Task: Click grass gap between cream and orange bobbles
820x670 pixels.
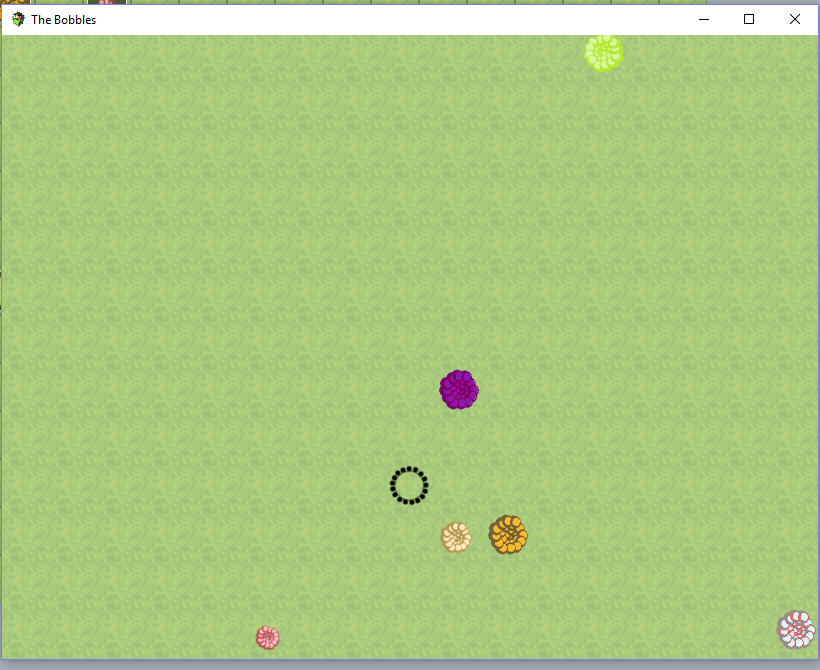Action: click(480, 536)
